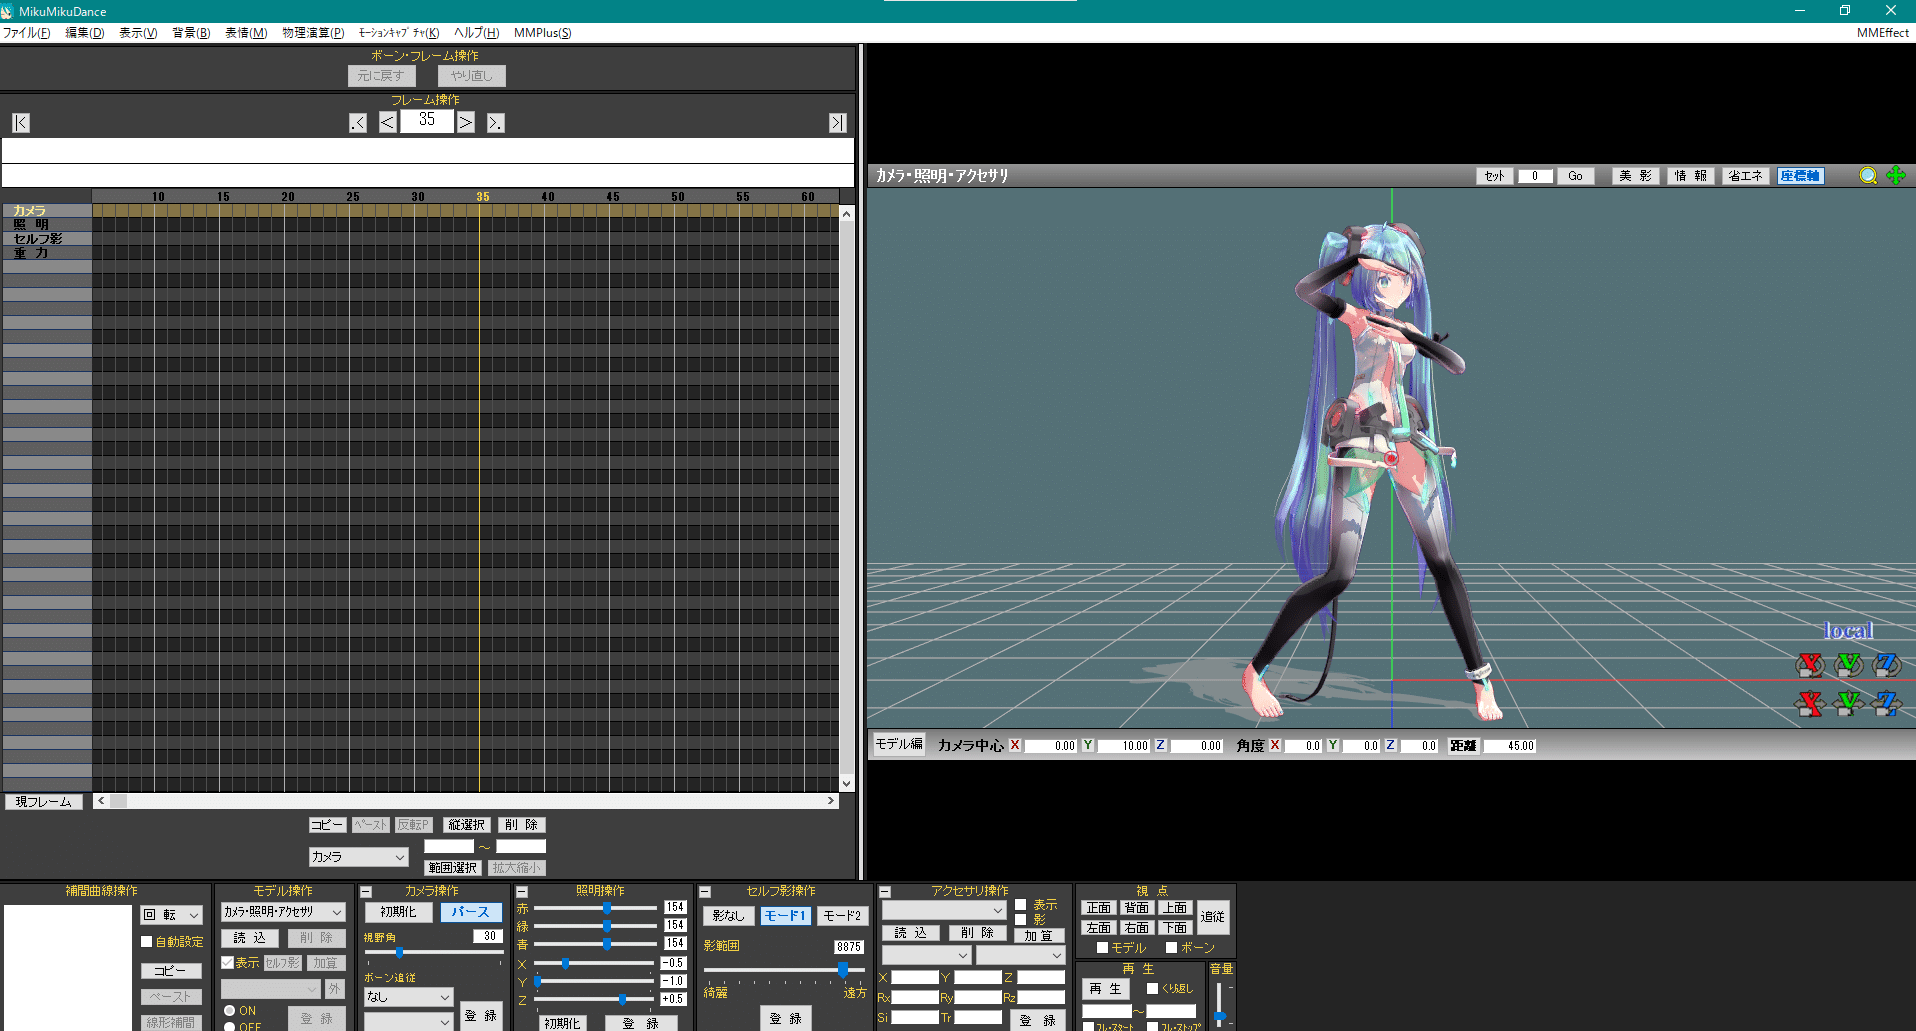Go to next keyframe with >. button

coord(496,123)
